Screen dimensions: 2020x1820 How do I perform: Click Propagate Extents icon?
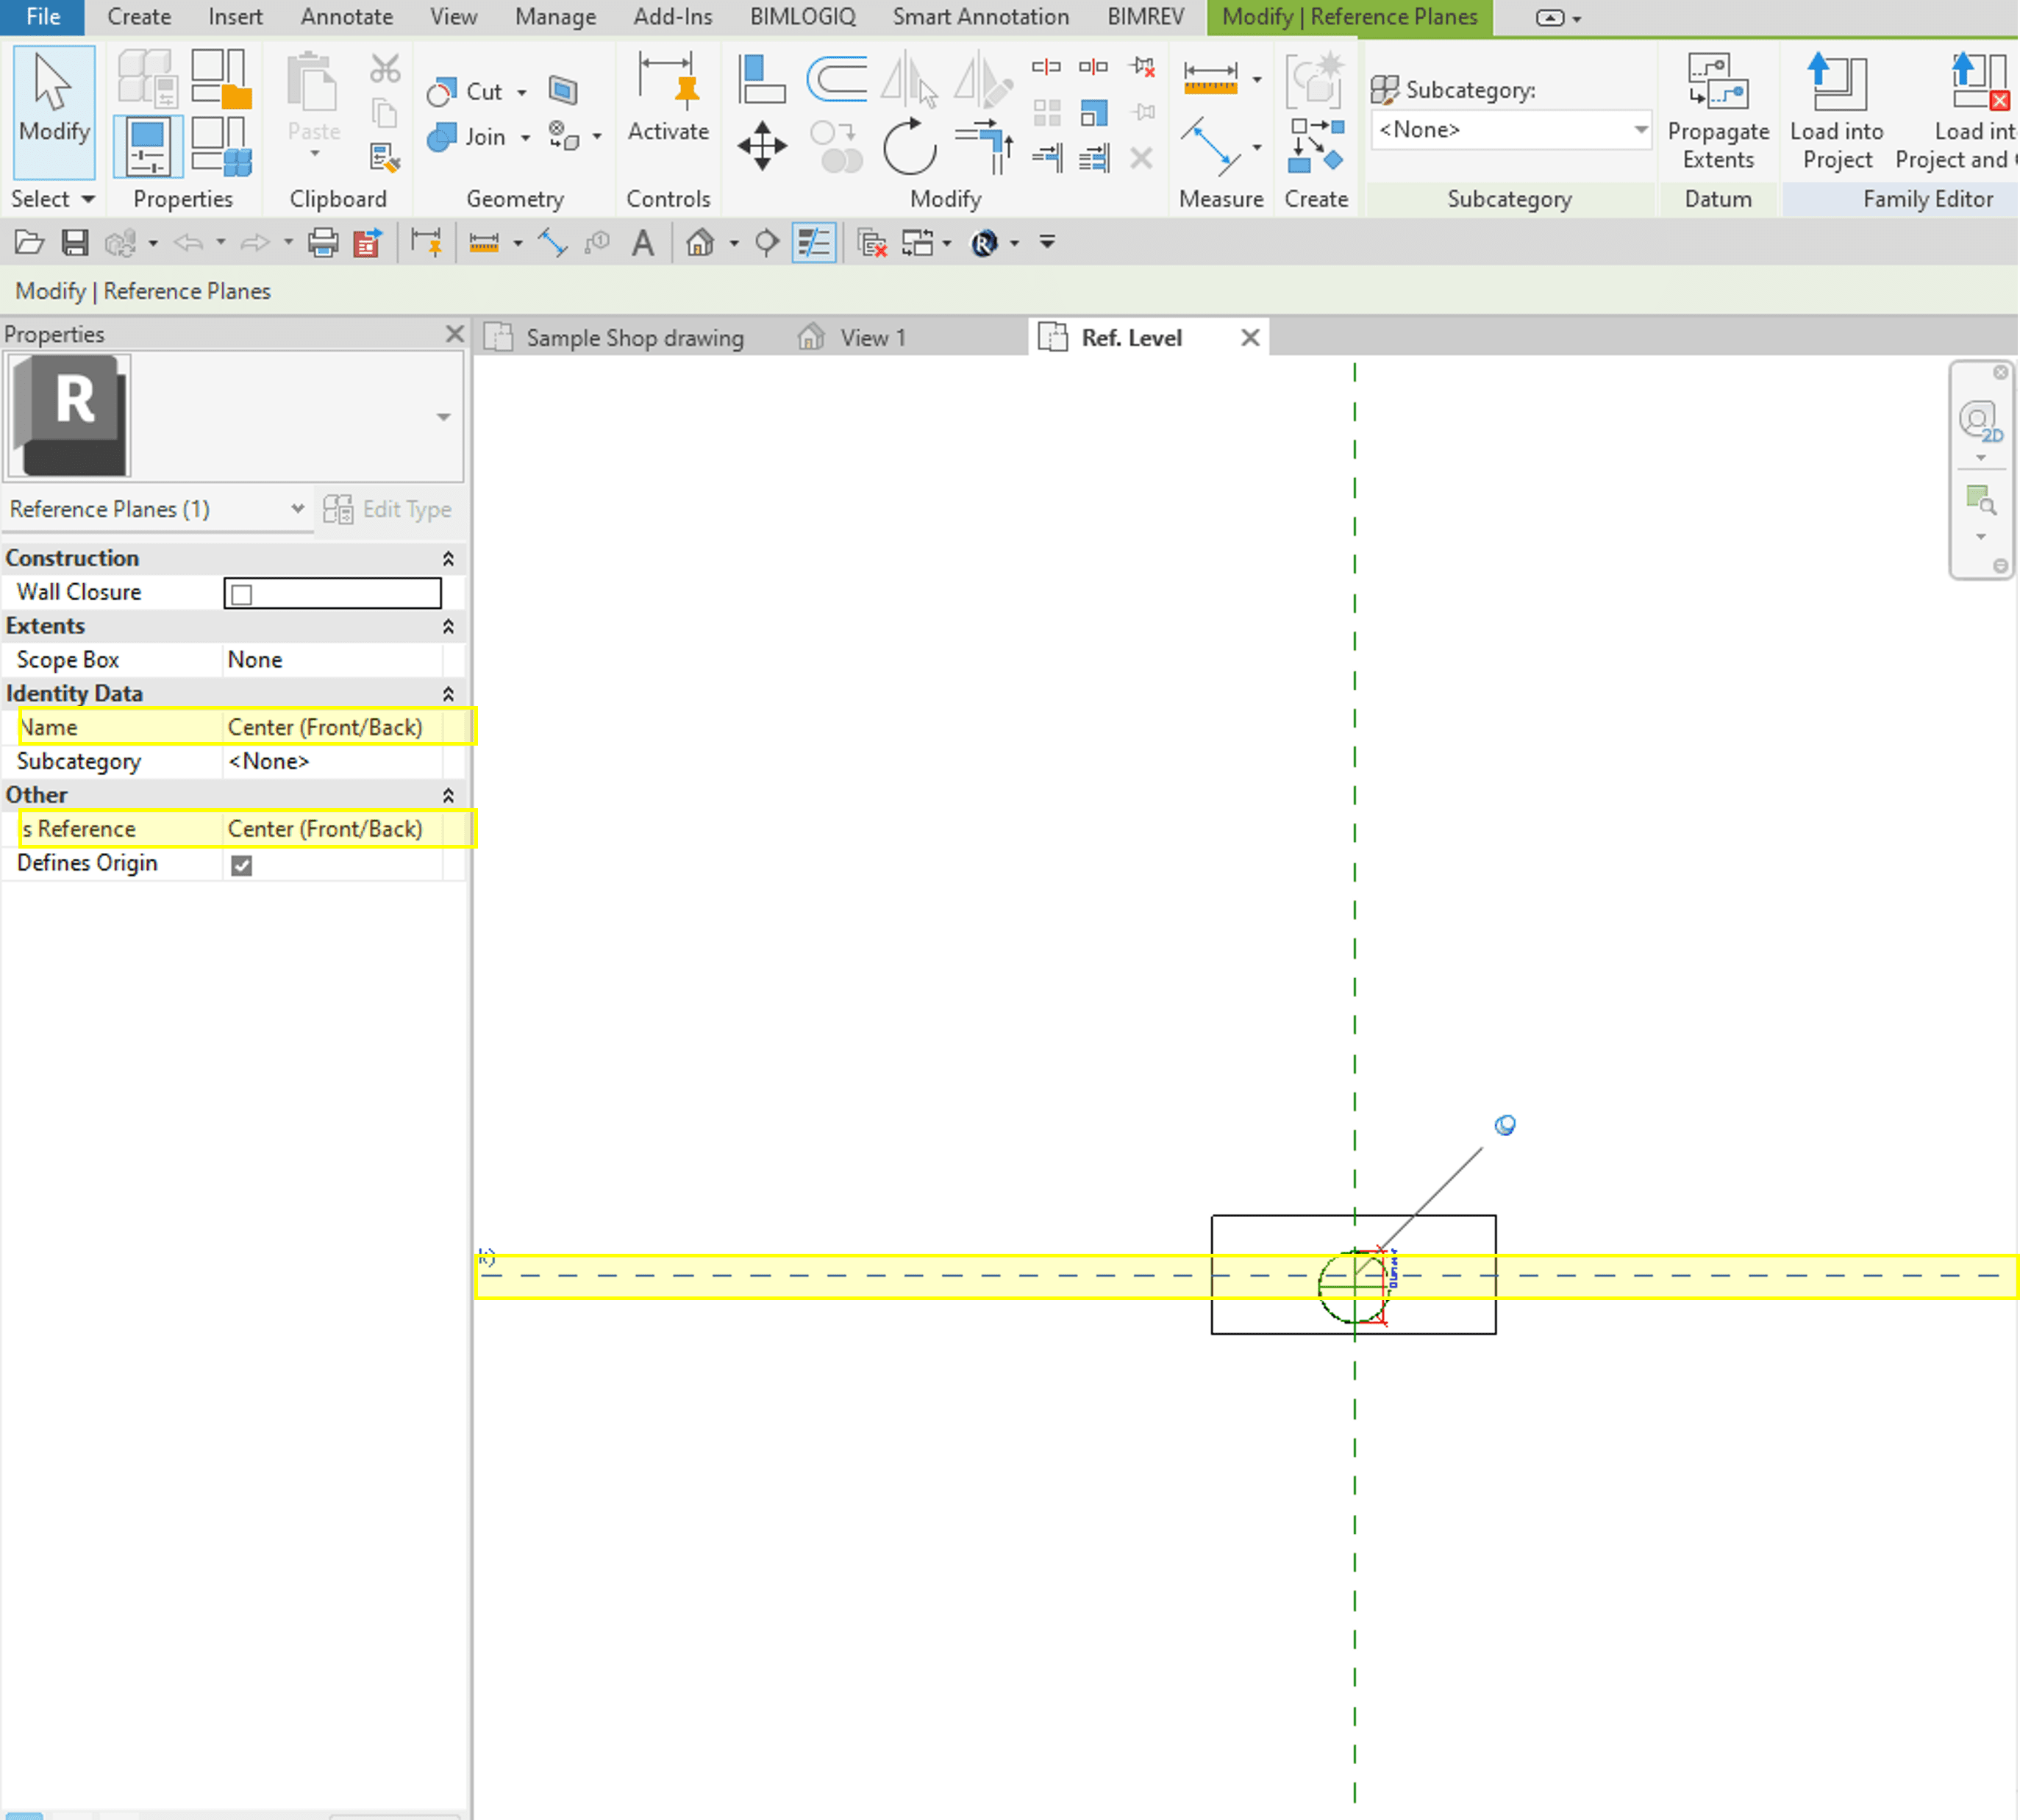coord(1717,110)
